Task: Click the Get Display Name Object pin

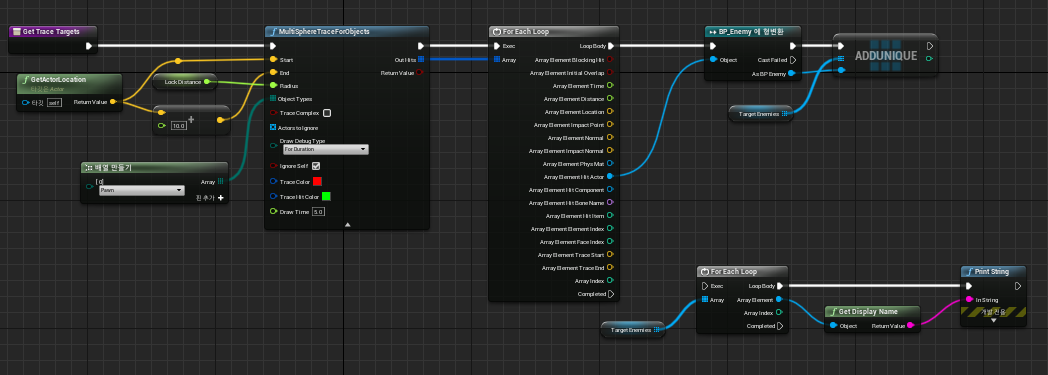Action: coord(833,326)
